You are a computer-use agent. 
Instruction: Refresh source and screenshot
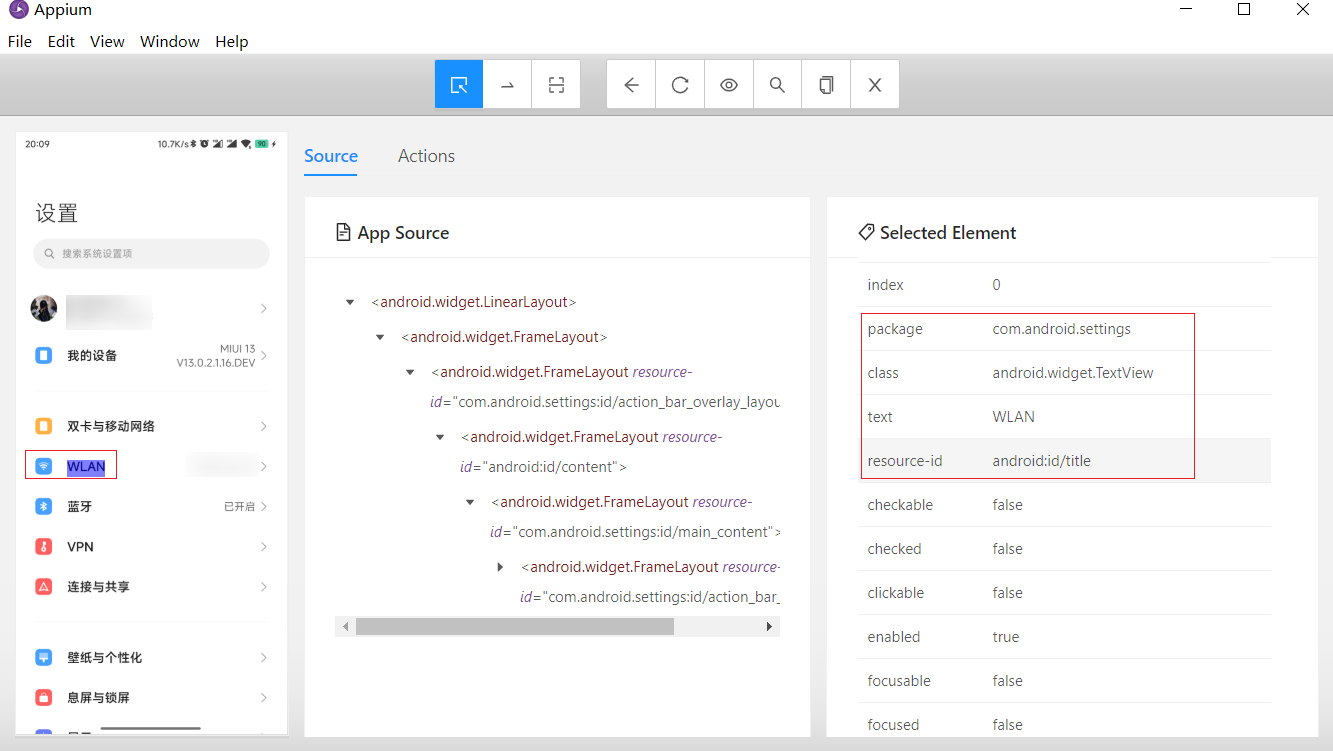click(680, 85)
